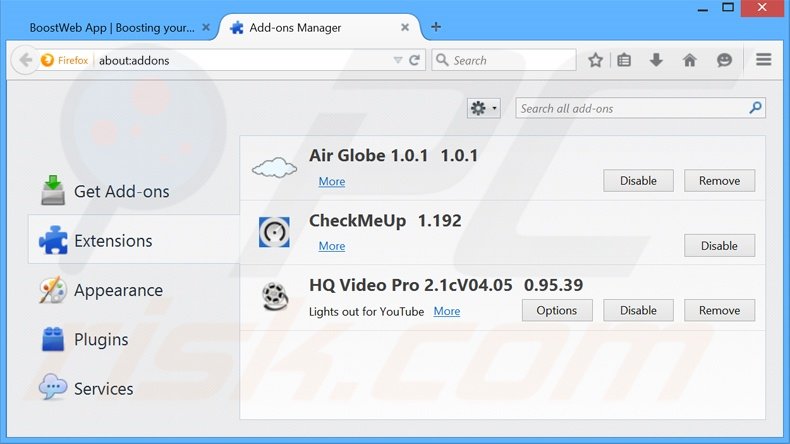Disable the CheckMeUp extension

tap(719, 246)
